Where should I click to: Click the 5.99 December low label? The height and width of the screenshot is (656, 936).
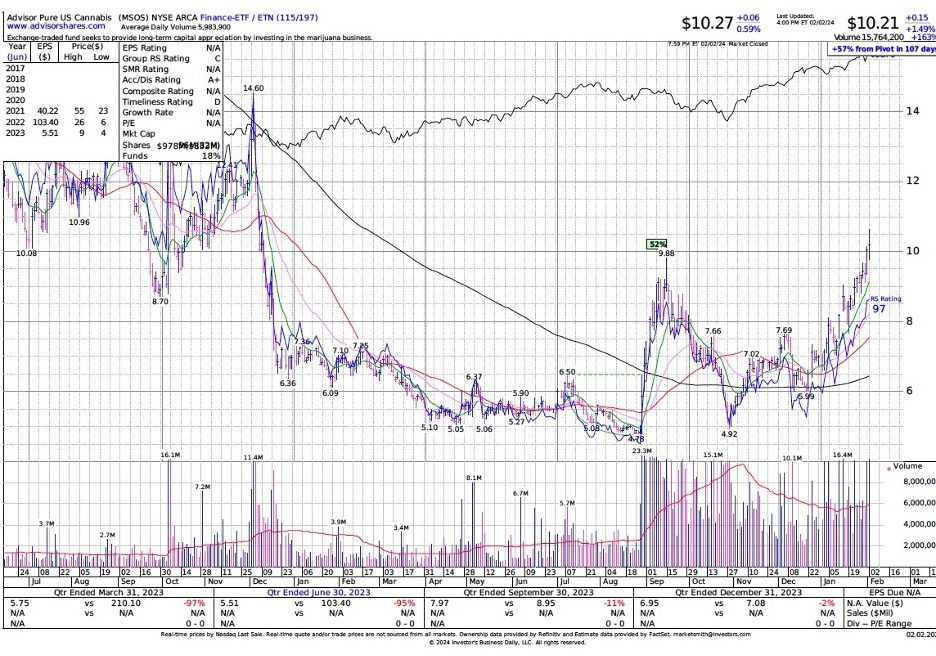pos(806,396)
